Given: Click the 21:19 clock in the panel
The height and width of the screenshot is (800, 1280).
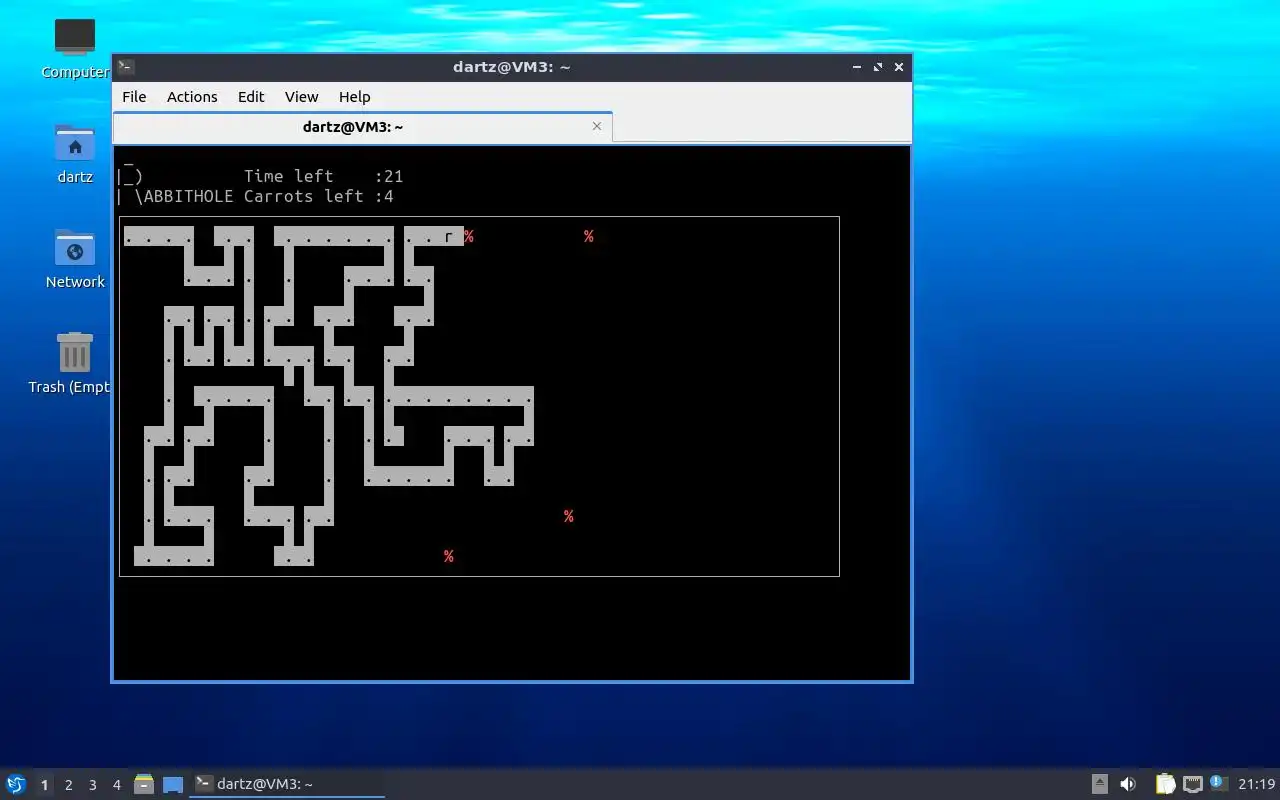Looking at the screenshot, I should pyautogui.click(x=1256, y=784).
